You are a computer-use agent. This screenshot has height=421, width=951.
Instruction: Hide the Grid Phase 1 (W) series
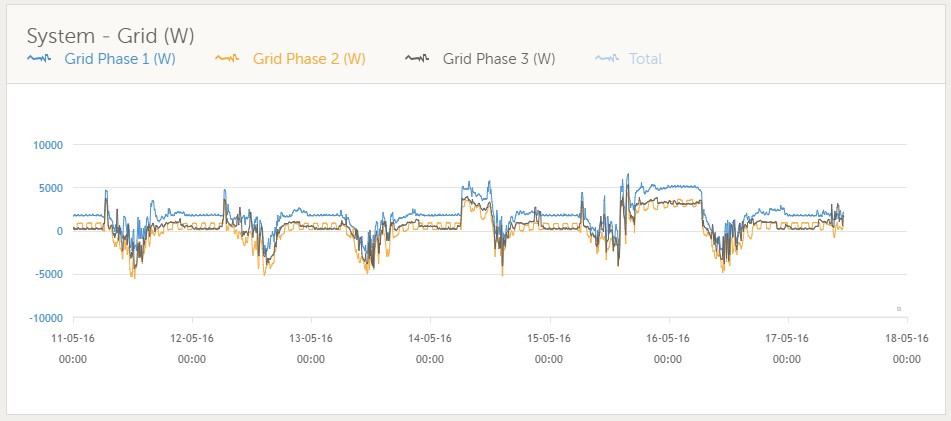click(x=119, y=59)
